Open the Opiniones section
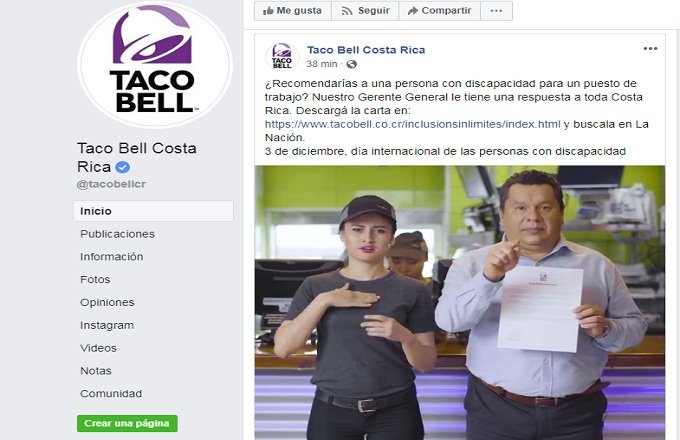The height and width of the screenshot is (440, 680). click(107, 303)
